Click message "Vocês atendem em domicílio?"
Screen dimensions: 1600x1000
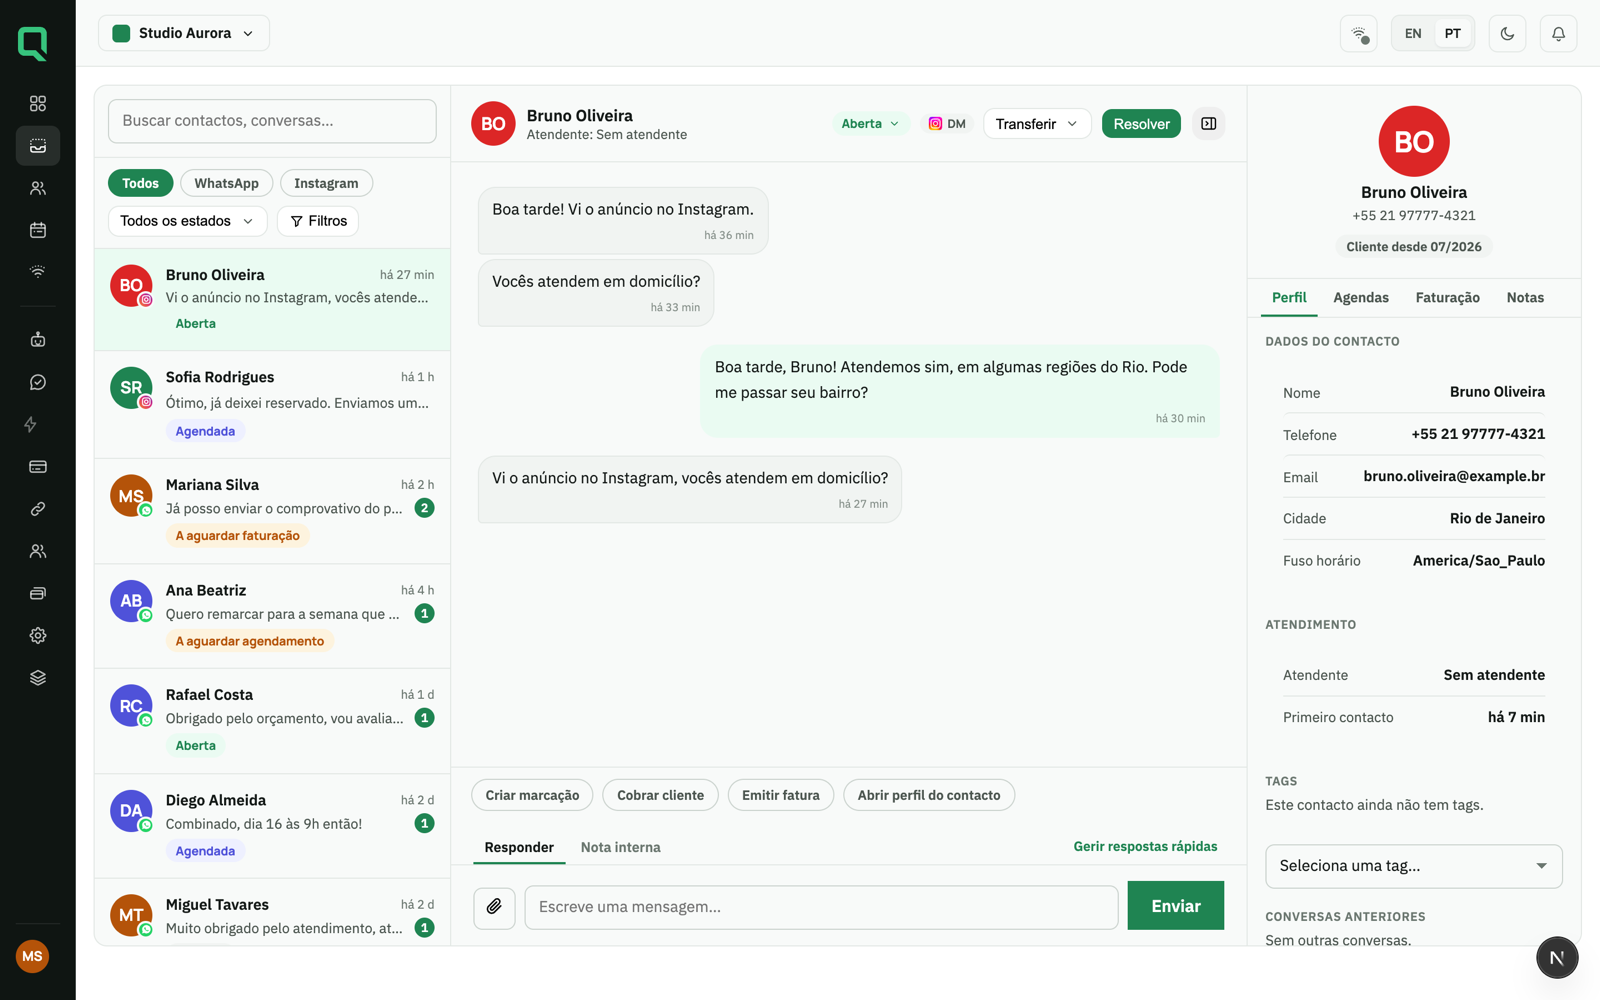tap(596, 293)
